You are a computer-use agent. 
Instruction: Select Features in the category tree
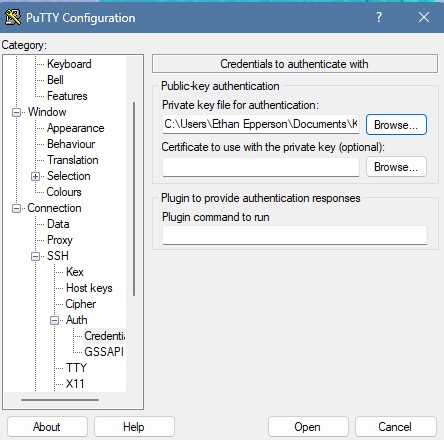pos(67,96)
